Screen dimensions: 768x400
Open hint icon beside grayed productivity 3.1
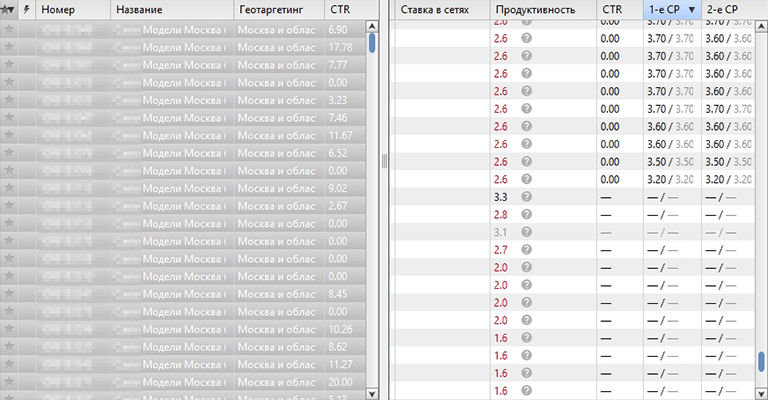[x=527, y=232]
